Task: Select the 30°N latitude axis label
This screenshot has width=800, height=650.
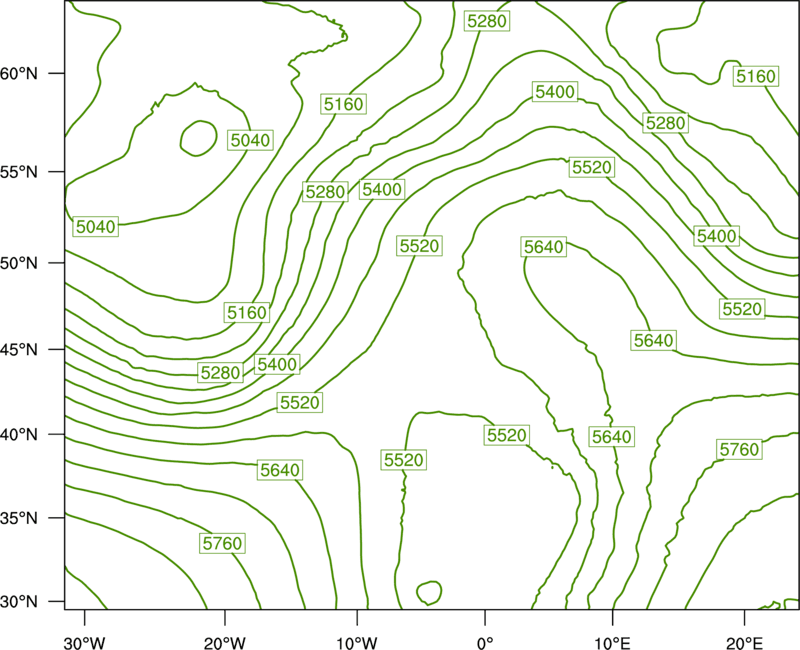Action: [19, 602]
